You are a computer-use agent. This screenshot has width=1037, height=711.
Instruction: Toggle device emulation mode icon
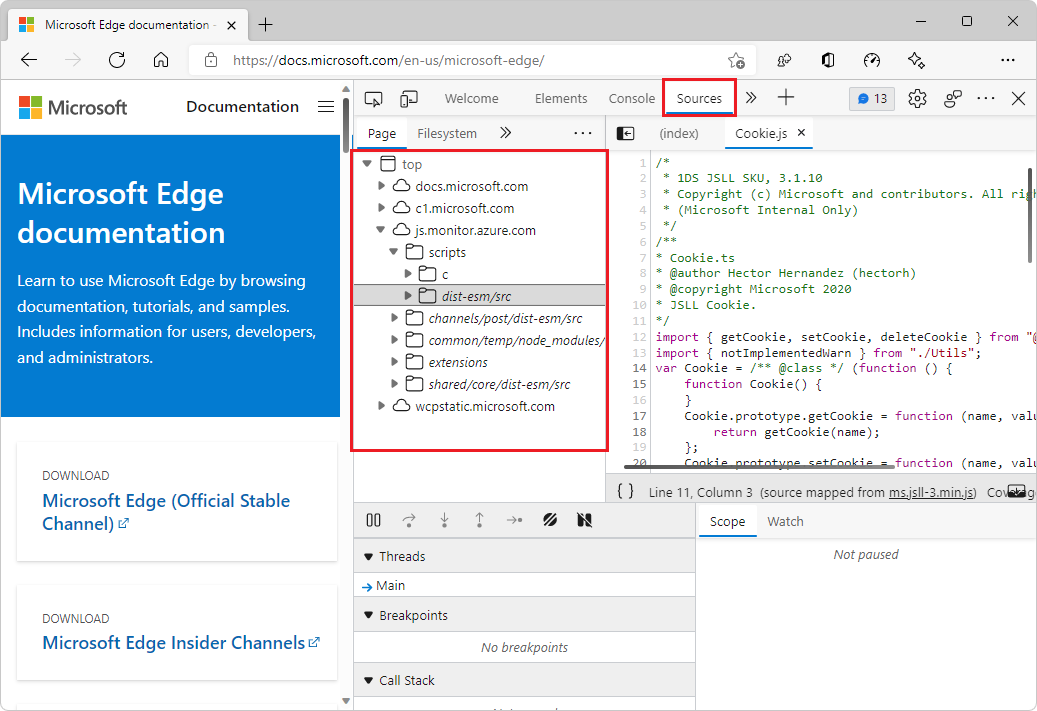(x=409, y=98)
